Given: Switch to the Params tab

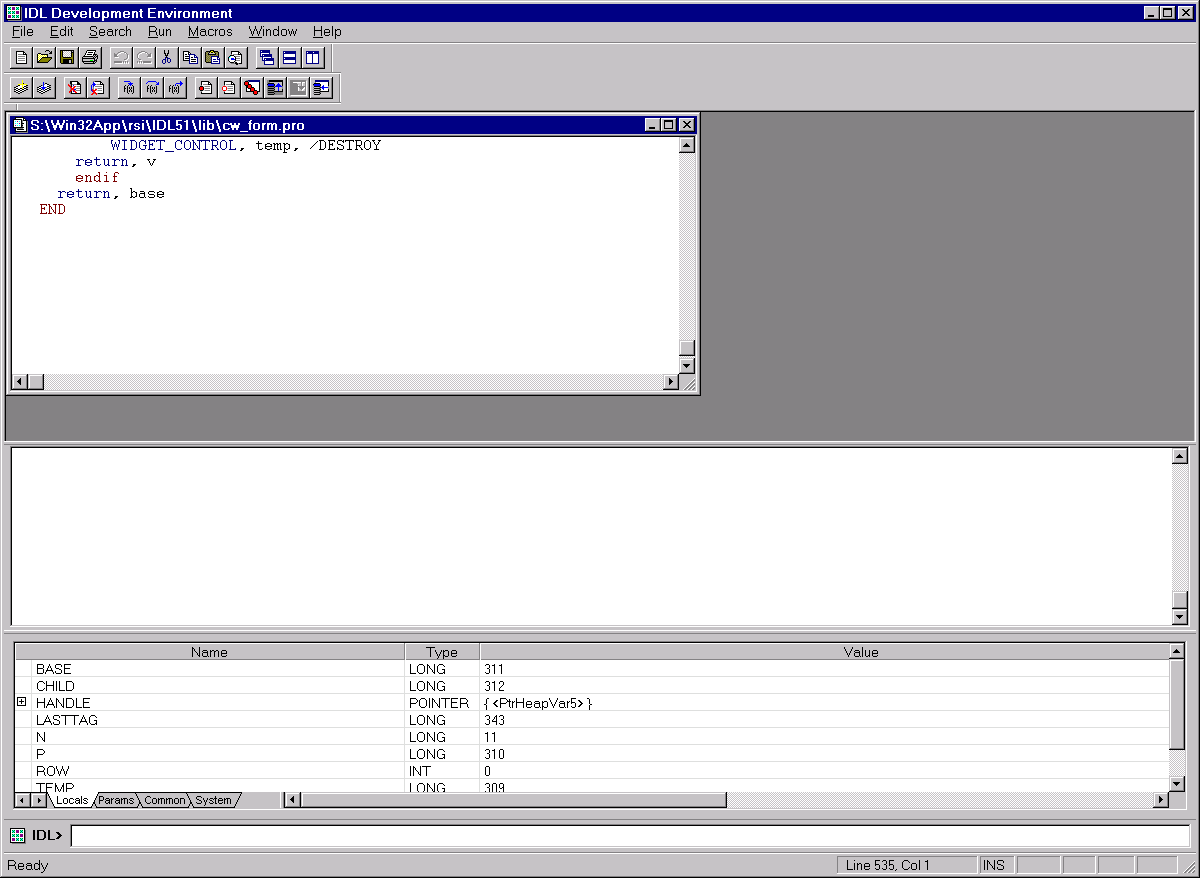Looking at the screenshot, I should click(x=116, y=800).
